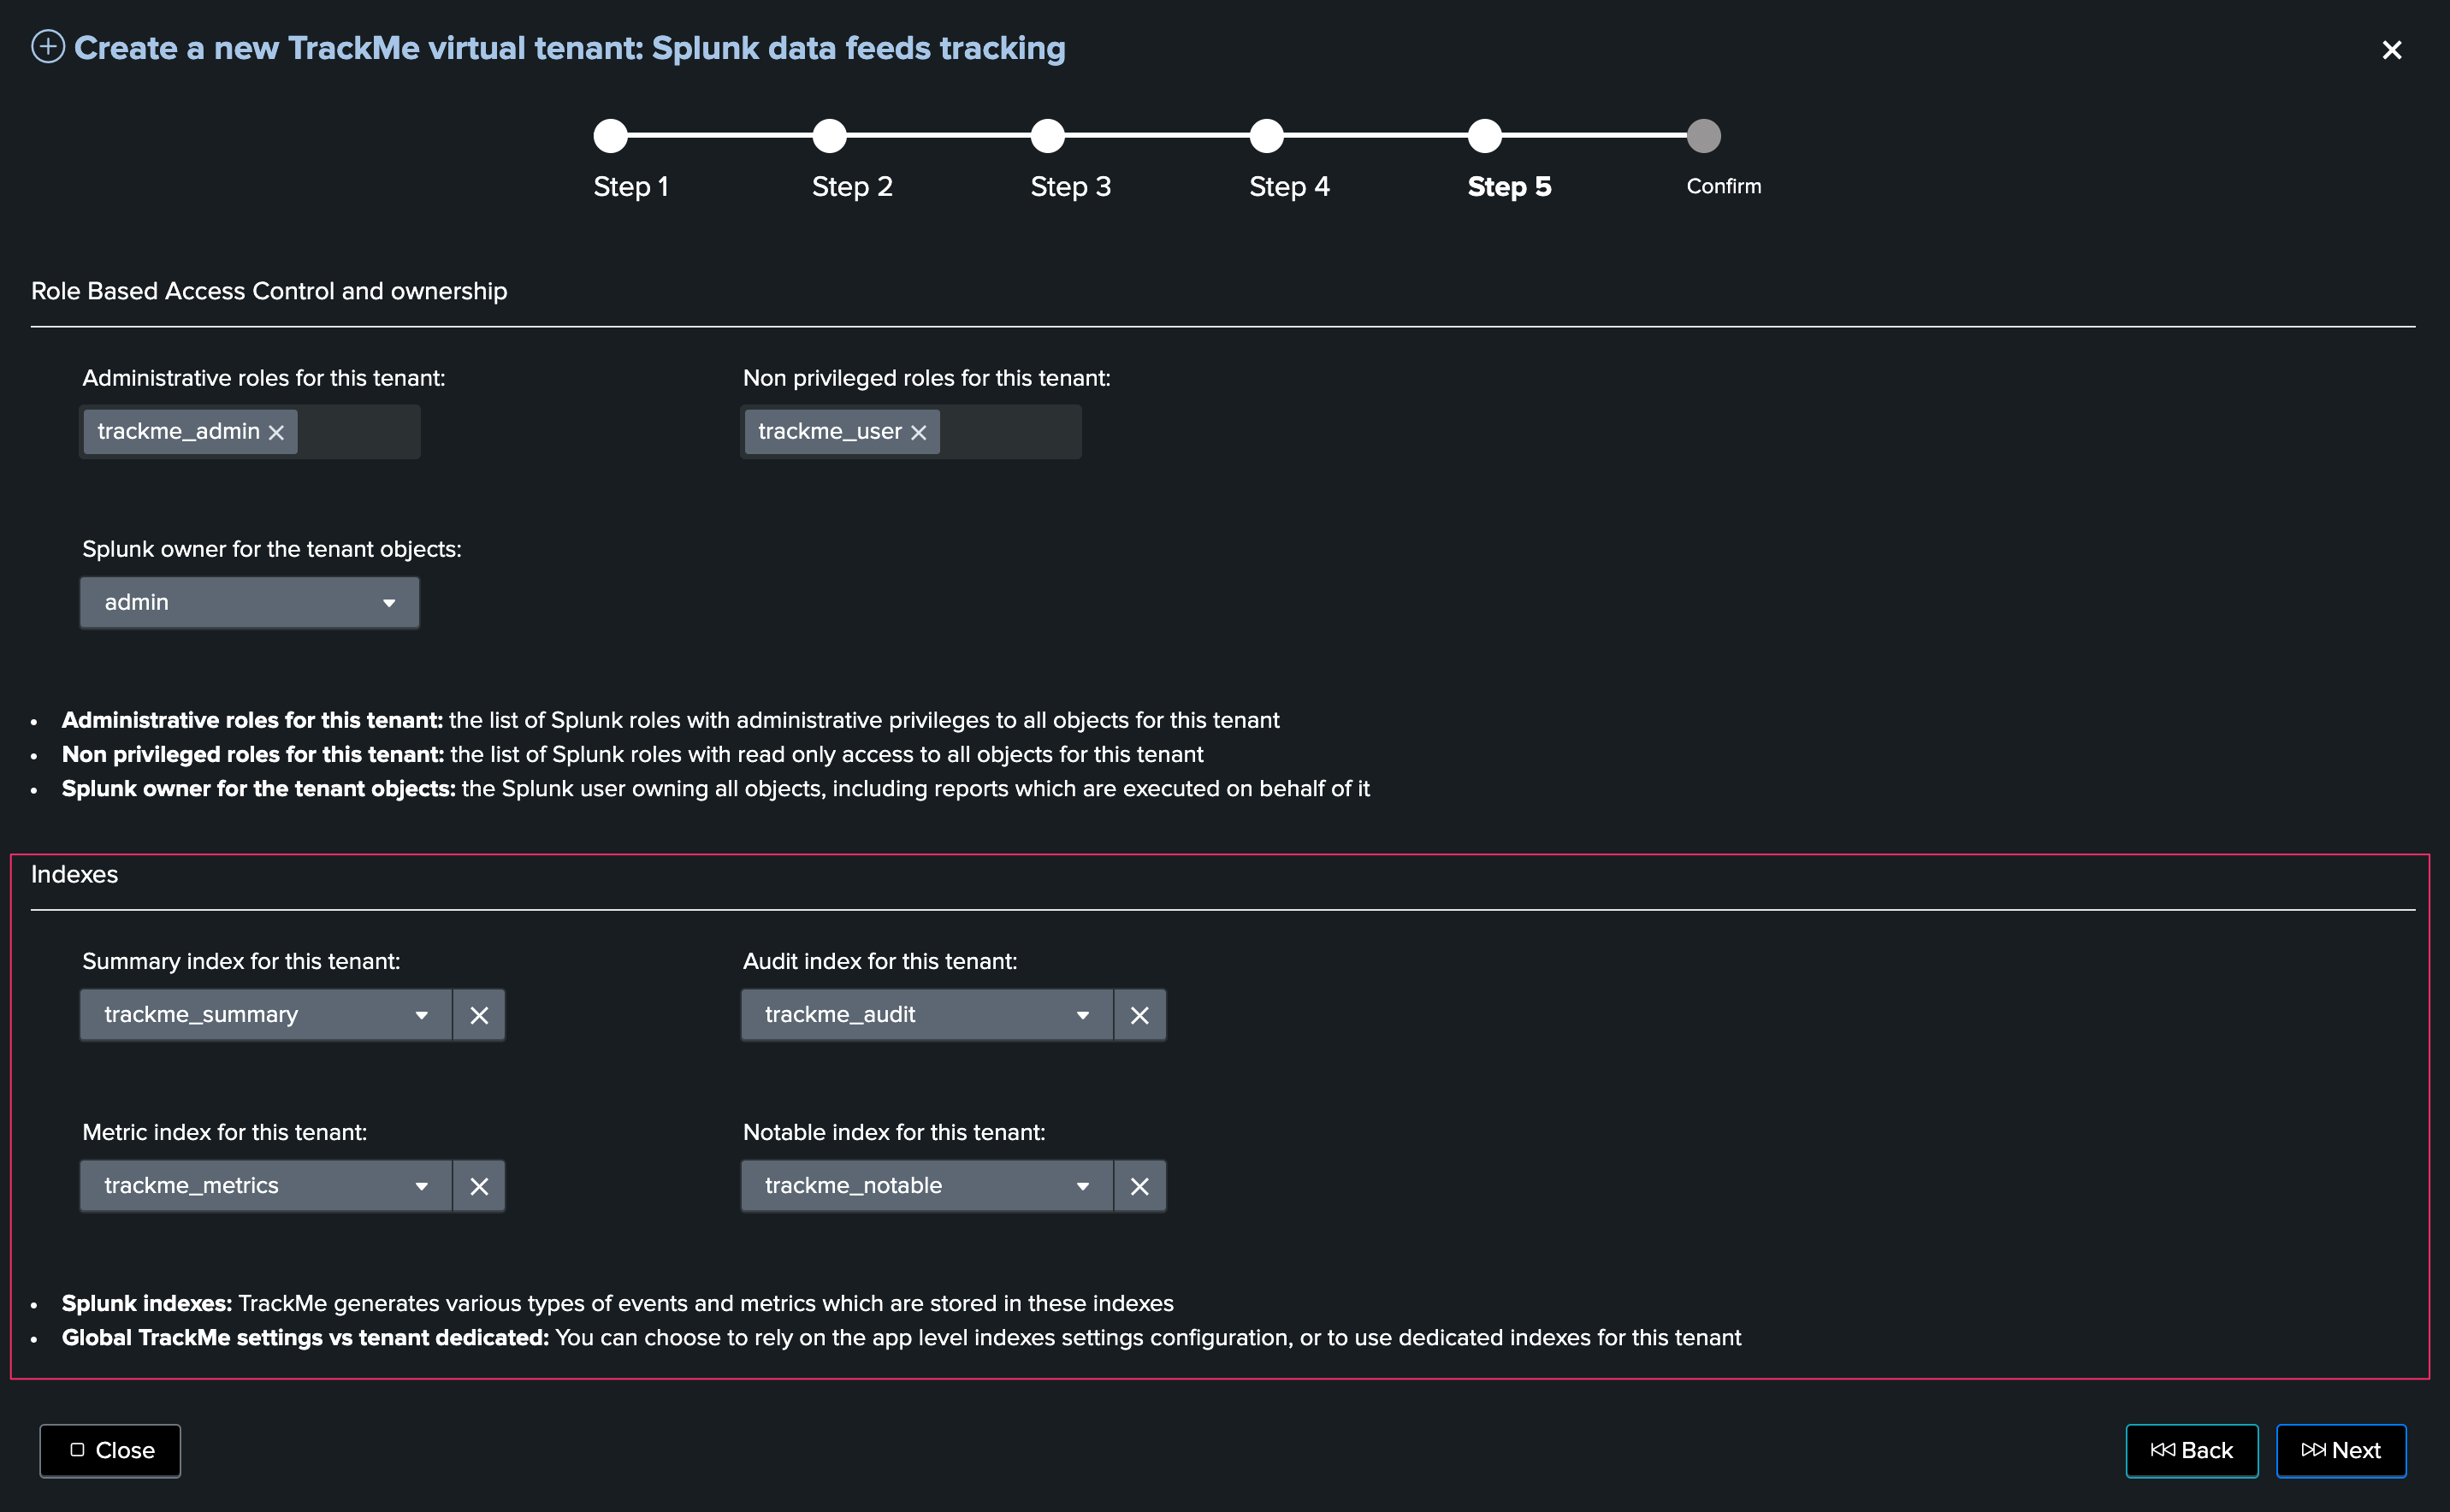Clear the Audit index selection
Screen dimensions: 2450x1512
point(1139,1015)
